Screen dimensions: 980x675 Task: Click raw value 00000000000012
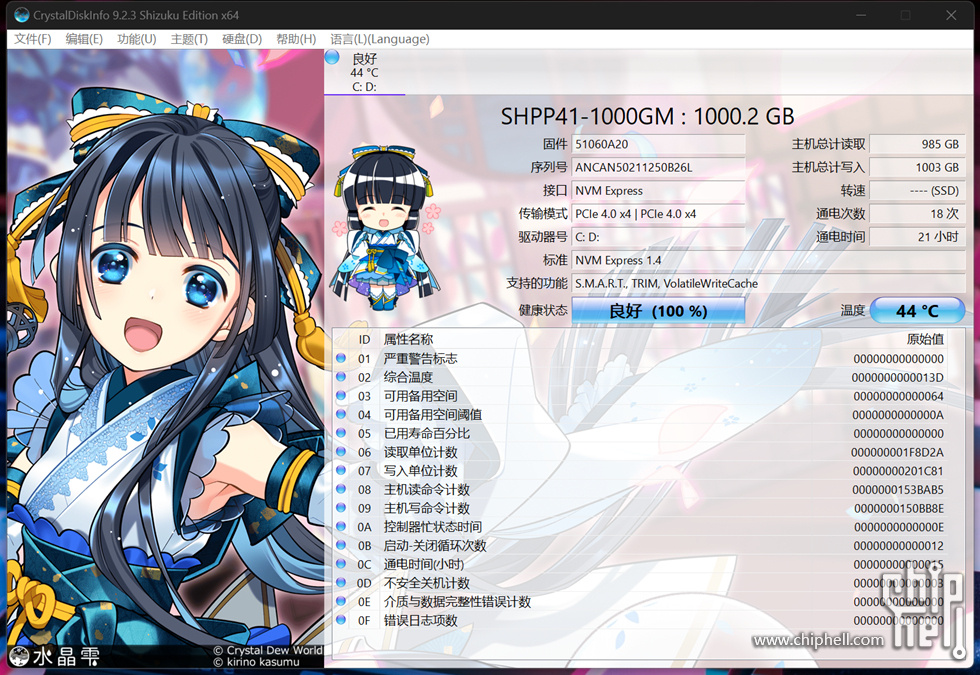pos(899,546)
